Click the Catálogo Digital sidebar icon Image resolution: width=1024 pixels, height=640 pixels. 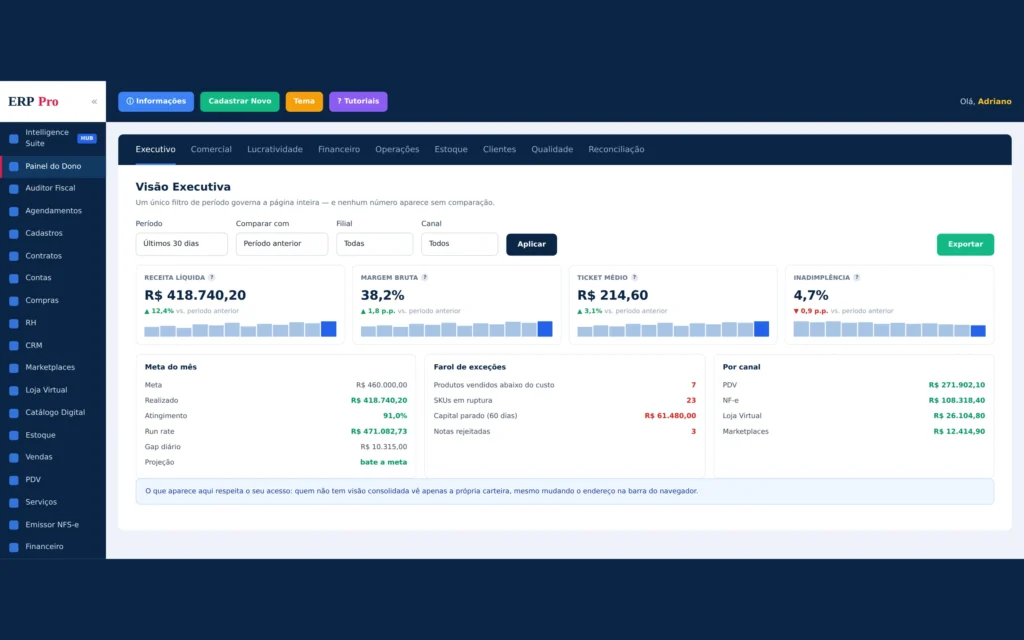pos(14,413)
